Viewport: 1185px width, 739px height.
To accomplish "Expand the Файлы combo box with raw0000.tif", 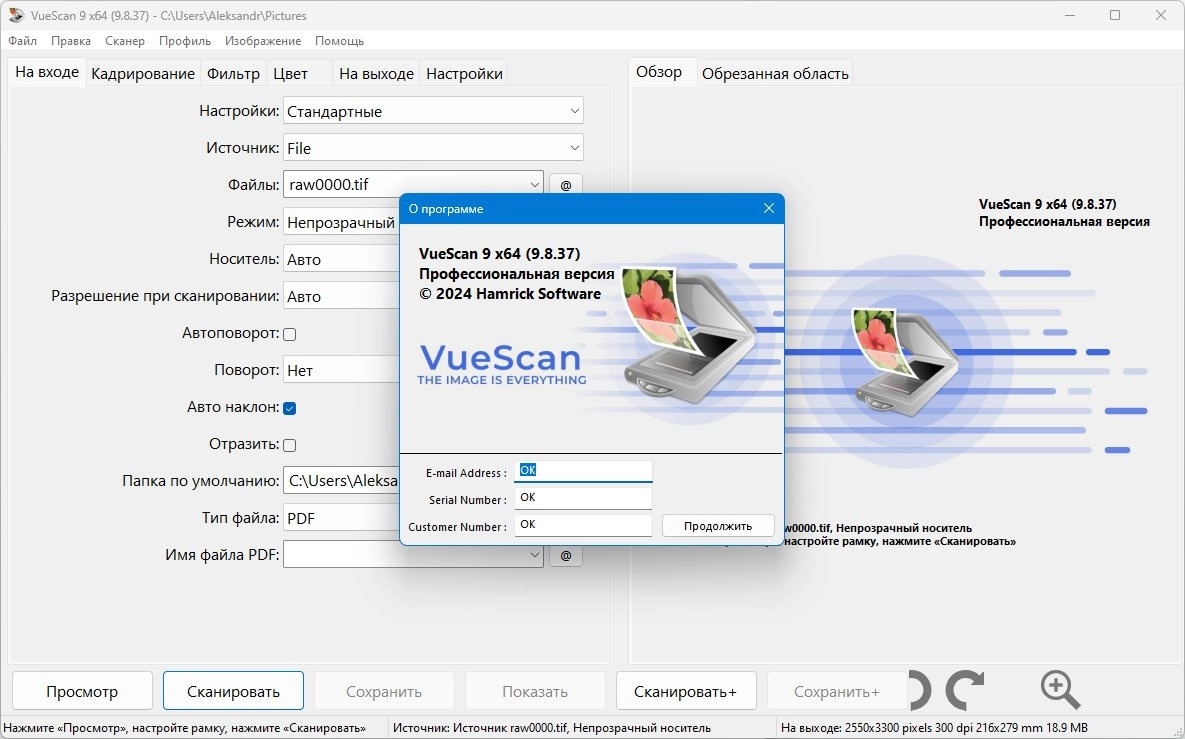I will click(413, 185).
